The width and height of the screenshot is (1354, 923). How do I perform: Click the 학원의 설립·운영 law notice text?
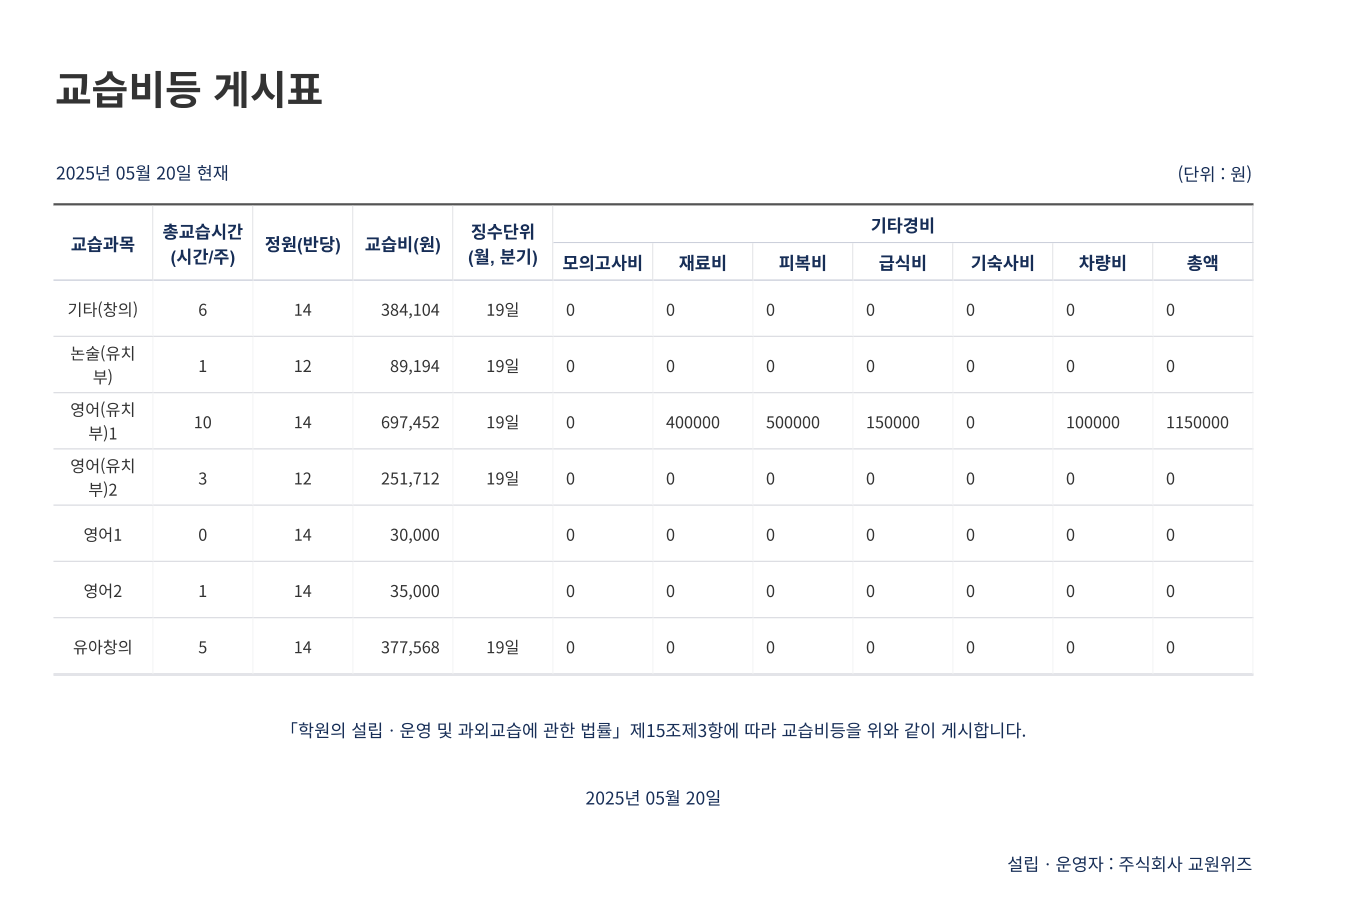coord(656,730)
